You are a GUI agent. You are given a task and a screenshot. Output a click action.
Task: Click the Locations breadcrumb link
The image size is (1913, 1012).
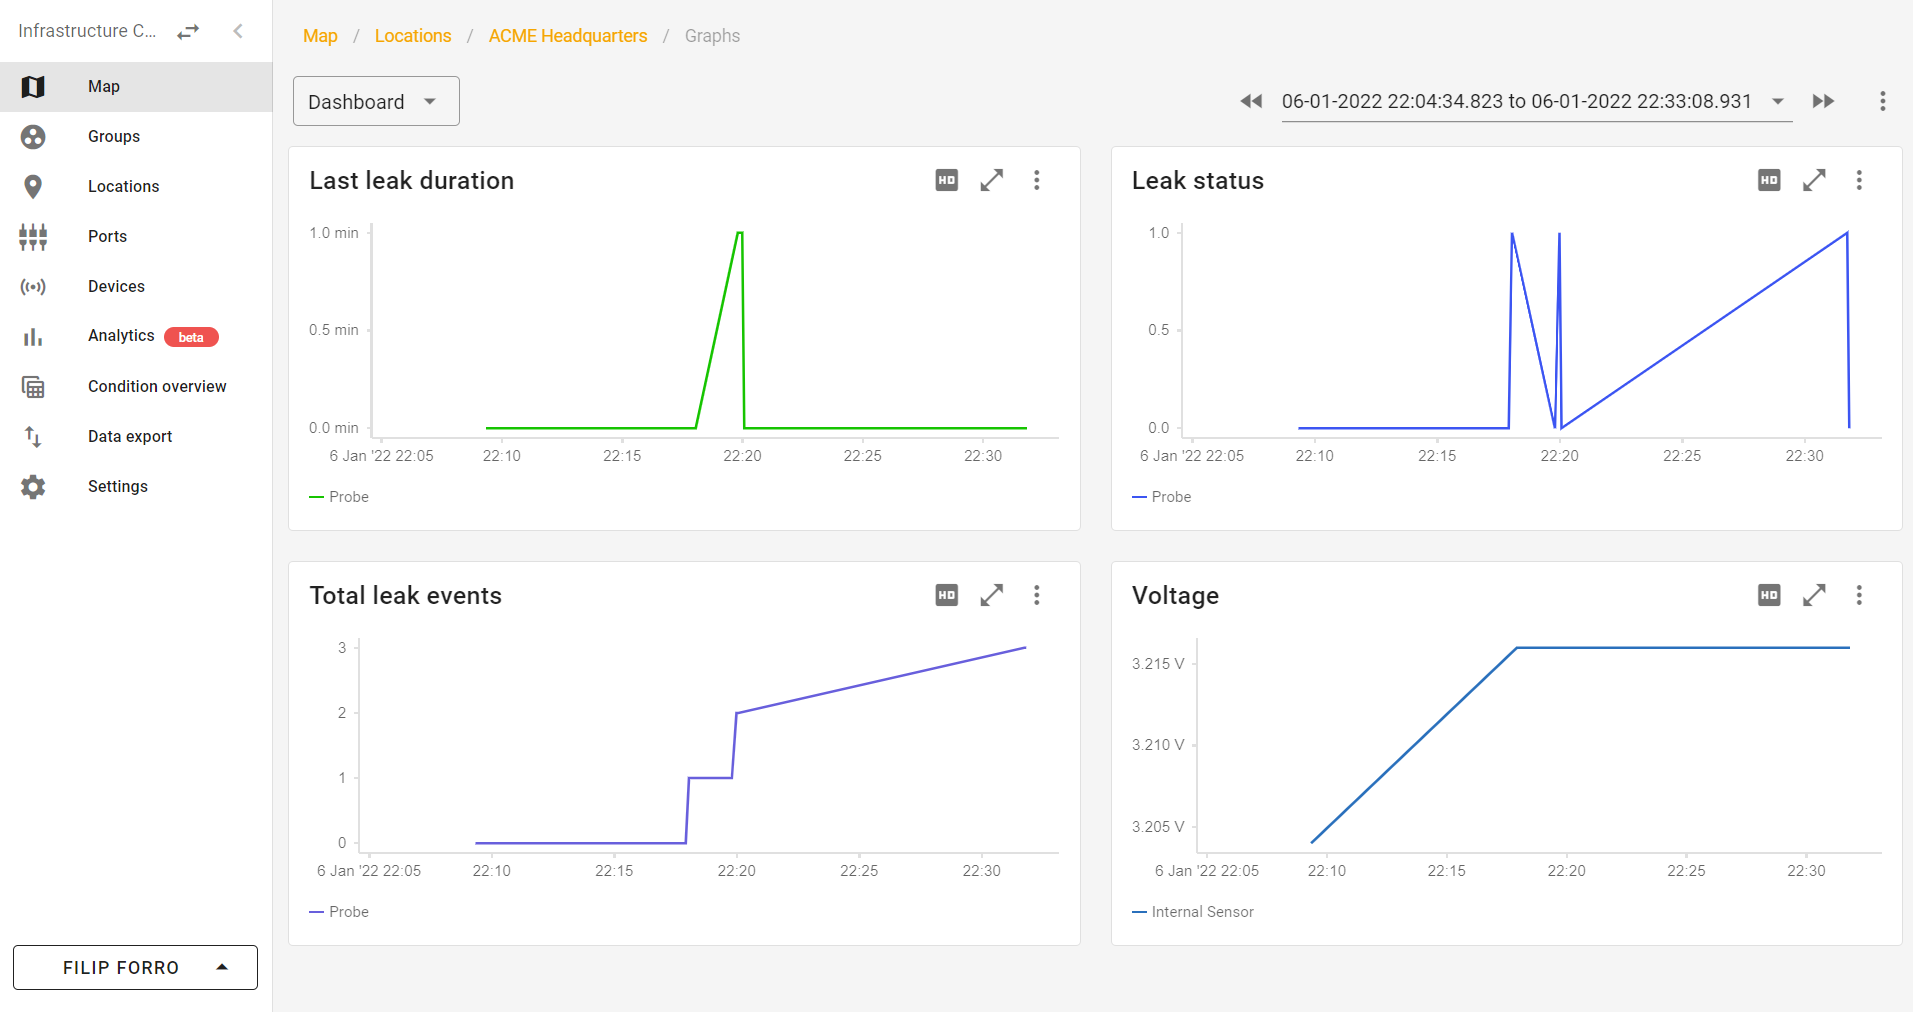(412, 36)
